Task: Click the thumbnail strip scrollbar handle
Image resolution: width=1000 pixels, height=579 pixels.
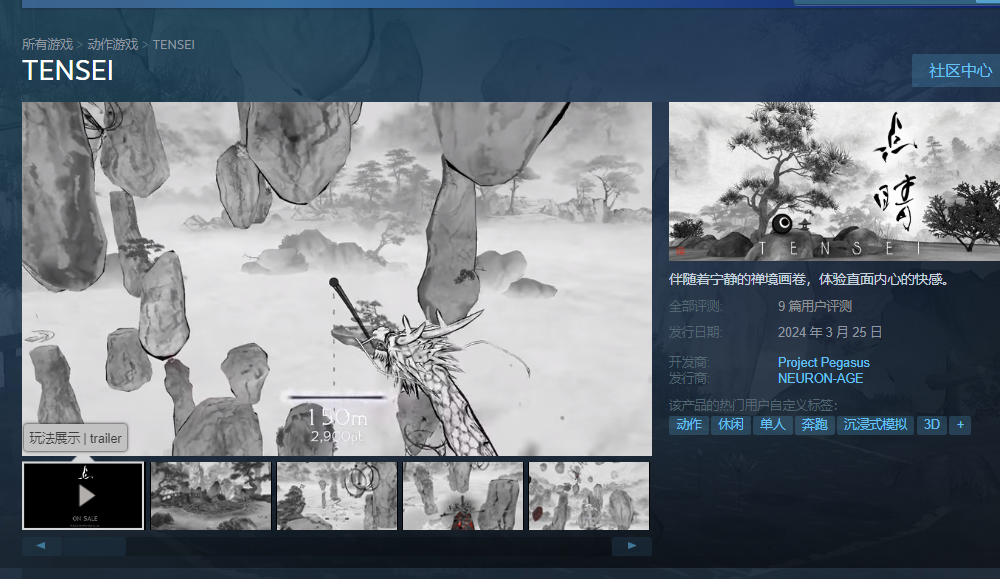Action: 94,546
